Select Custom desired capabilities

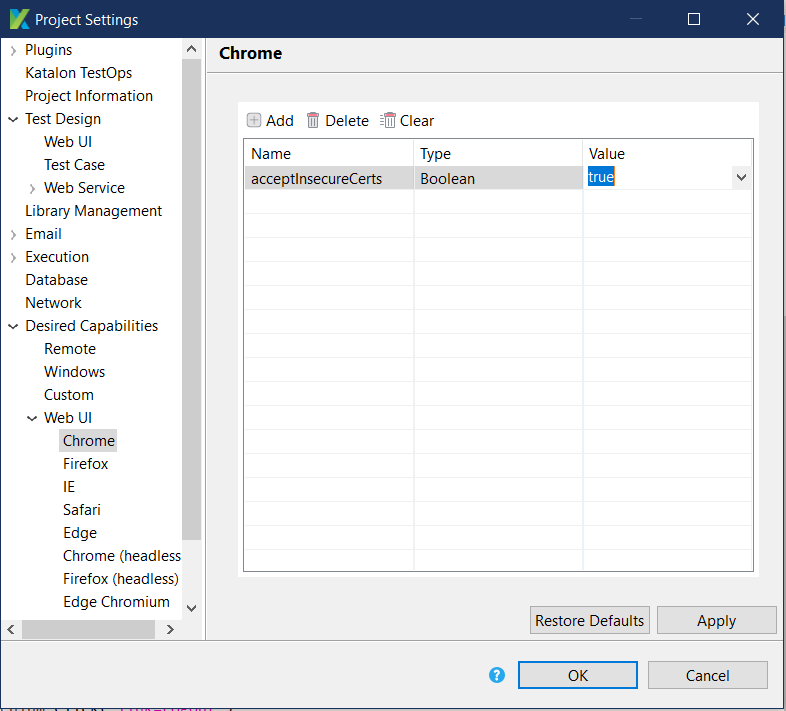(69, 395)
